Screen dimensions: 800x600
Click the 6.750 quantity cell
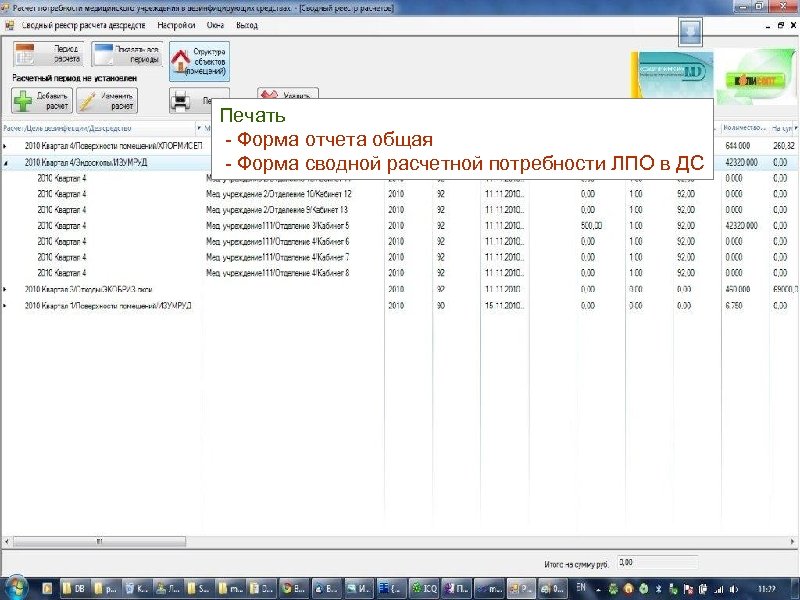[734, 305]
